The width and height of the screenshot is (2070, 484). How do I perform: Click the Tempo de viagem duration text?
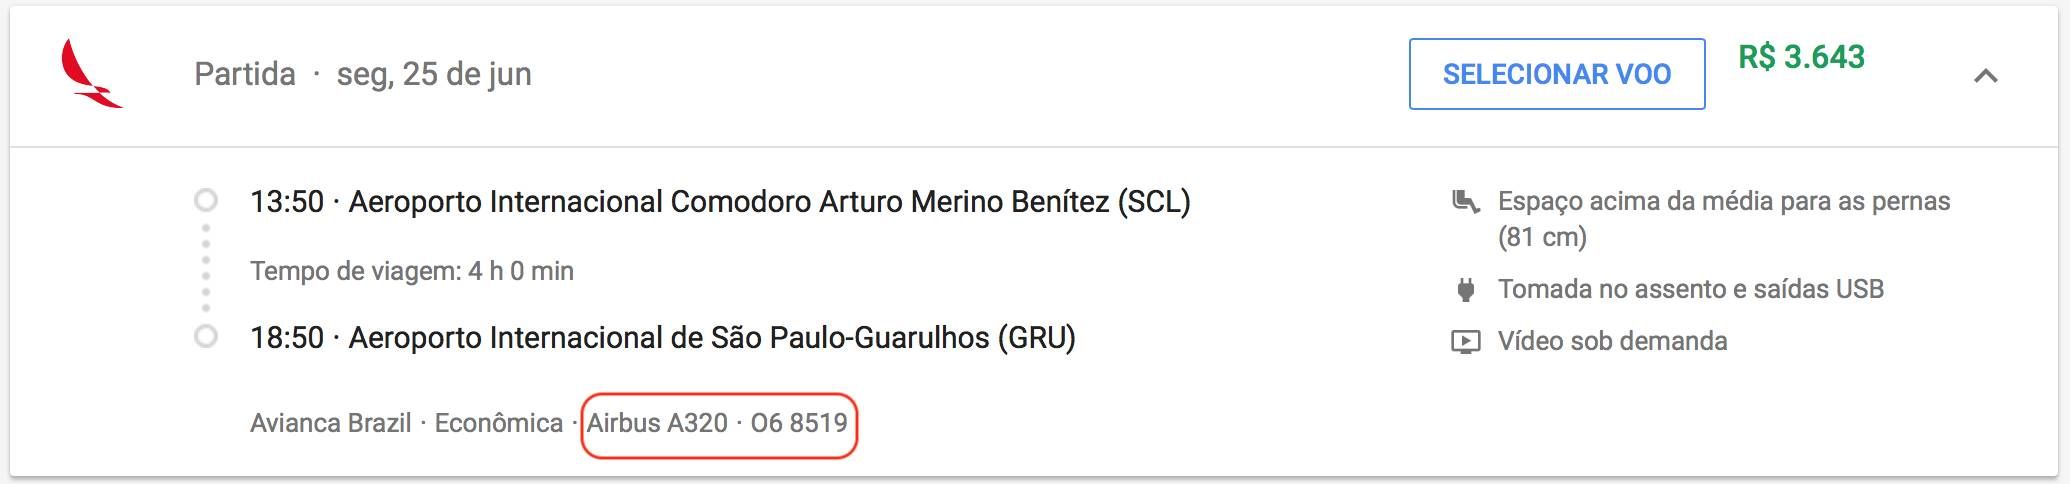pos(412,271)
